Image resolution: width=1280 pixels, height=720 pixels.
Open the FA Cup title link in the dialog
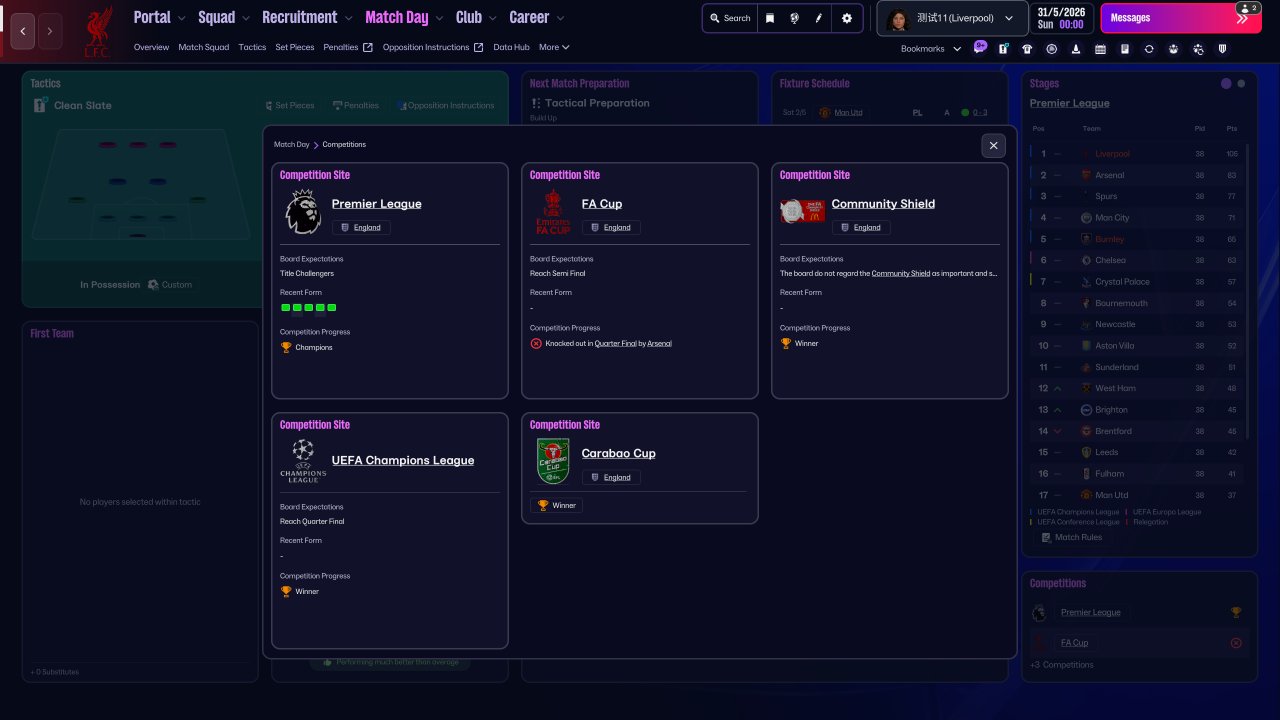(602, 204)
